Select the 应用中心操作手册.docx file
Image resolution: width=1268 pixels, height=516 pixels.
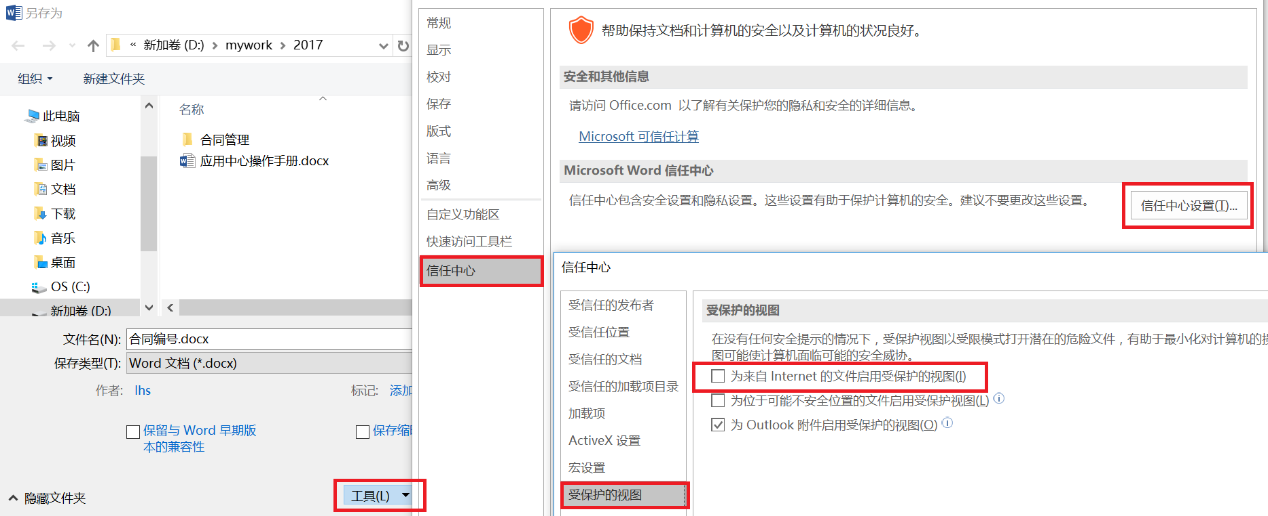[263, 161]
